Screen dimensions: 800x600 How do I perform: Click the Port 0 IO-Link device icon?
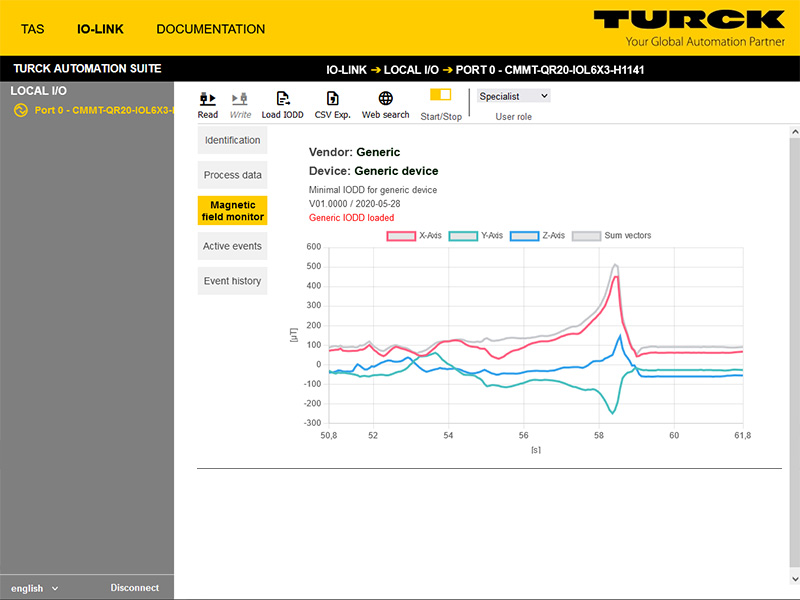(20, 110)
